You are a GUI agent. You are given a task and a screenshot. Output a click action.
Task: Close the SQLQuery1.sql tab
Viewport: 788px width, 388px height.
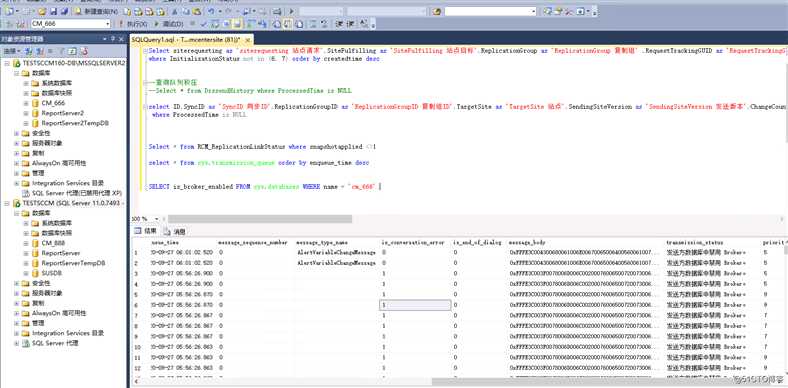click(x=247, y=40)
